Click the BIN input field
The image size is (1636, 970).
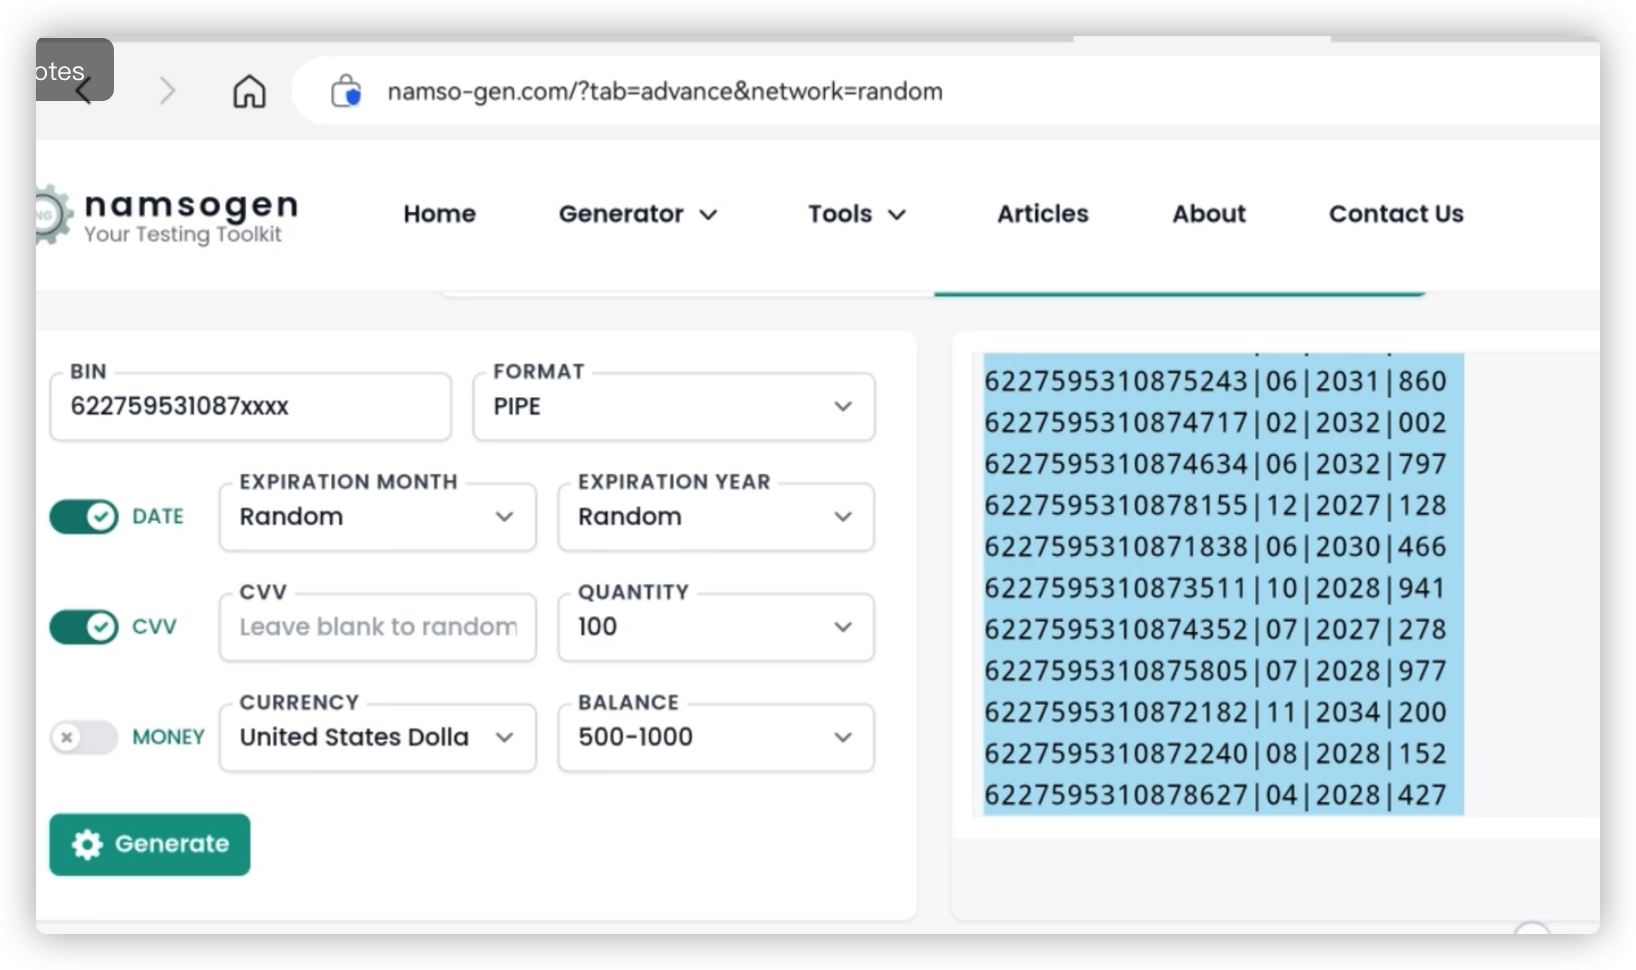pos(250,406)
